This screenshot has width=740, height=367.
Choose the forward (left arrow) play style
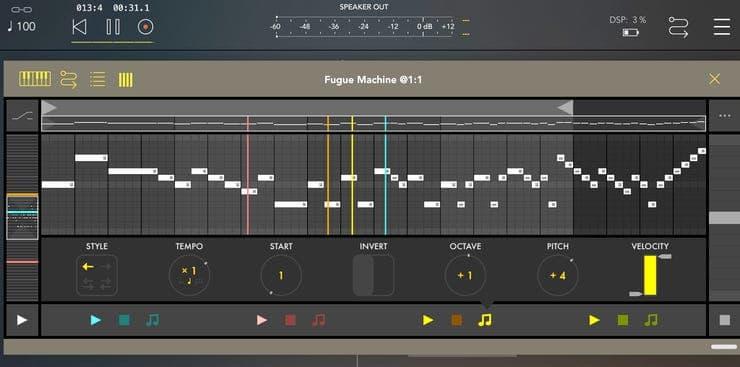[x=88, y=267]
